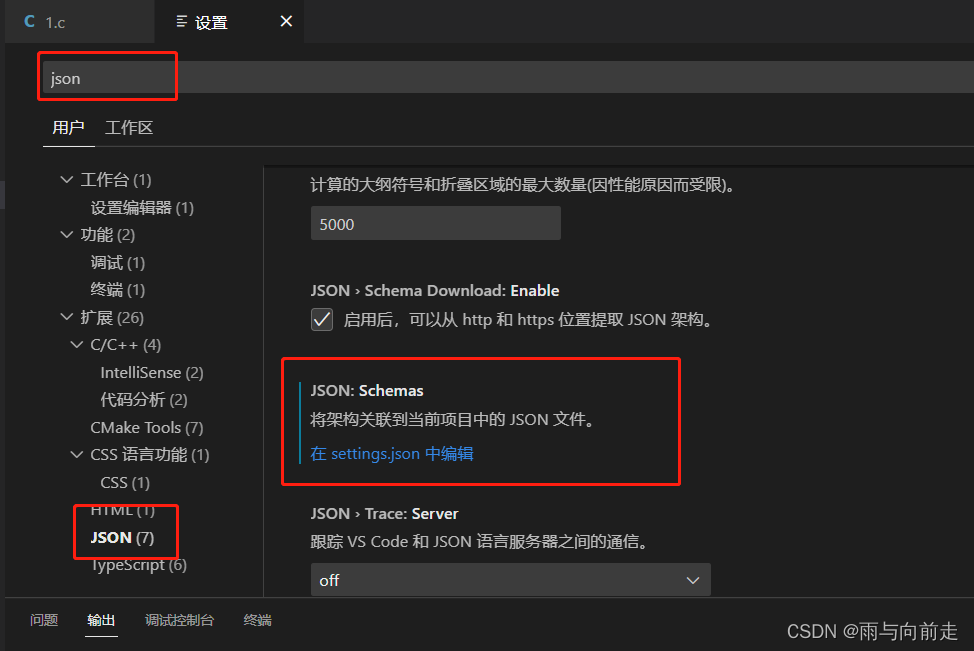Open the 问题 panel tab

43,620
